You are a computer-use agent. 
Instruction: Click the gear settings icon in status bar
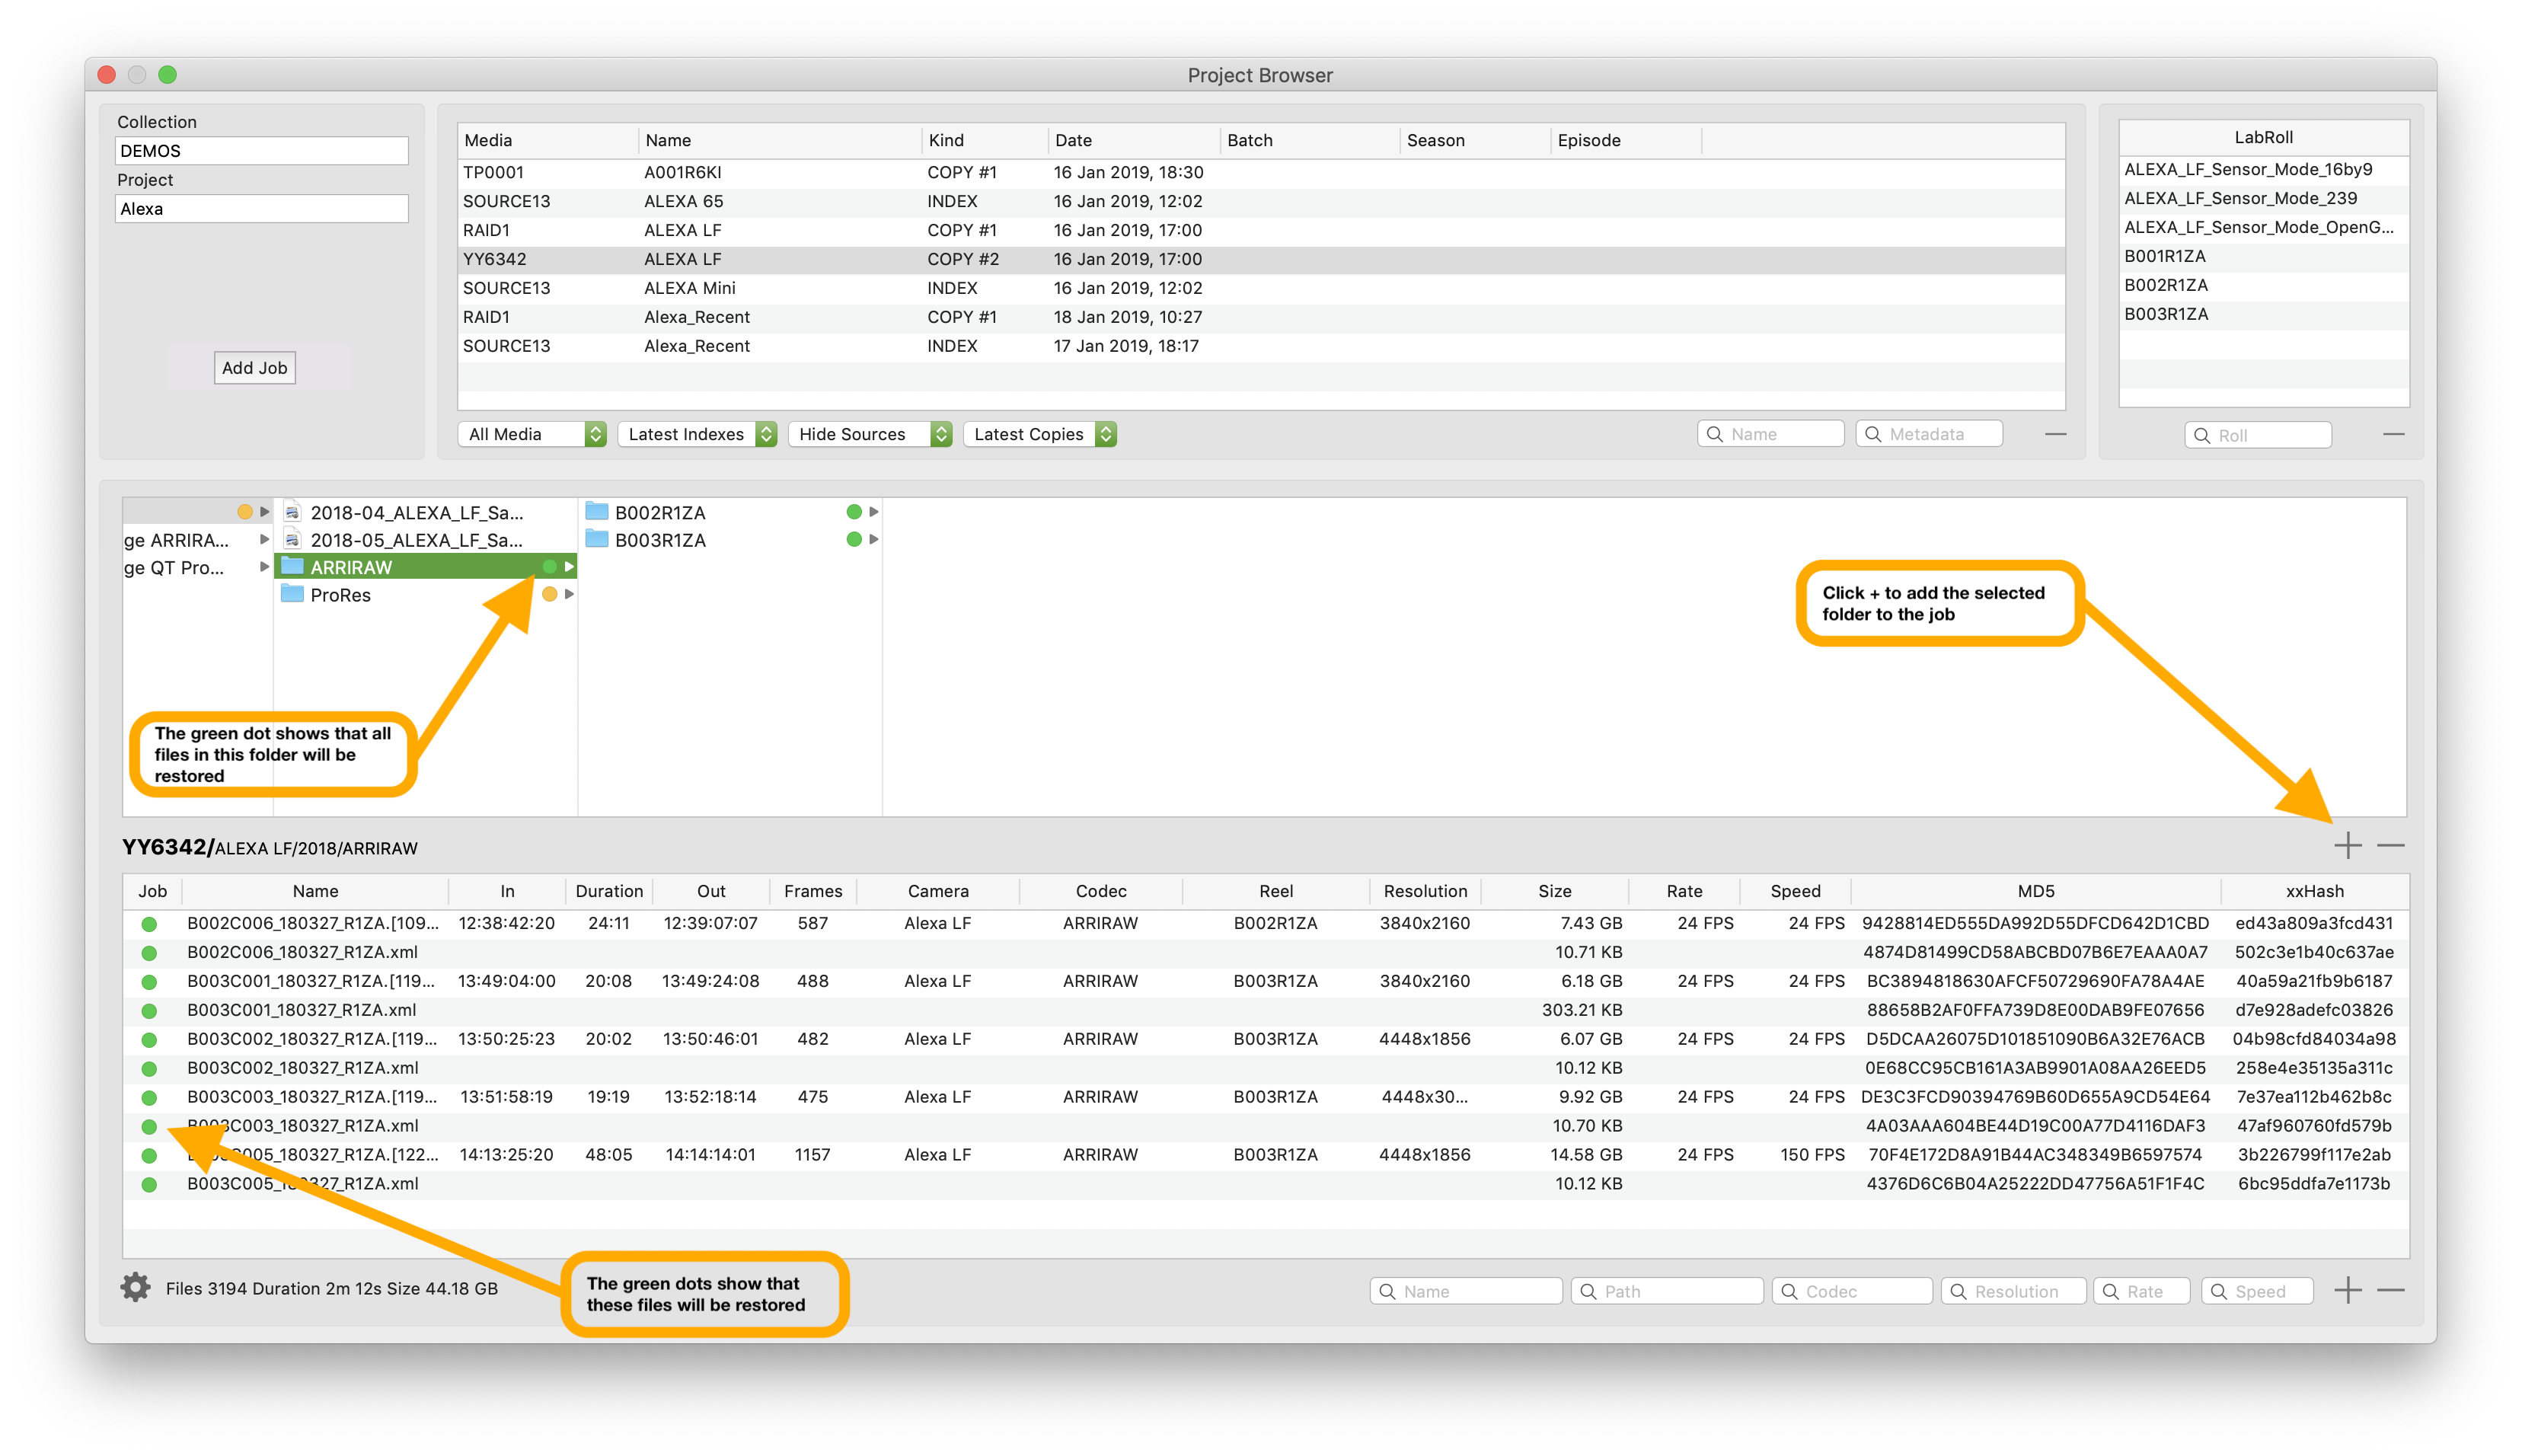(x=135, y=1288)
